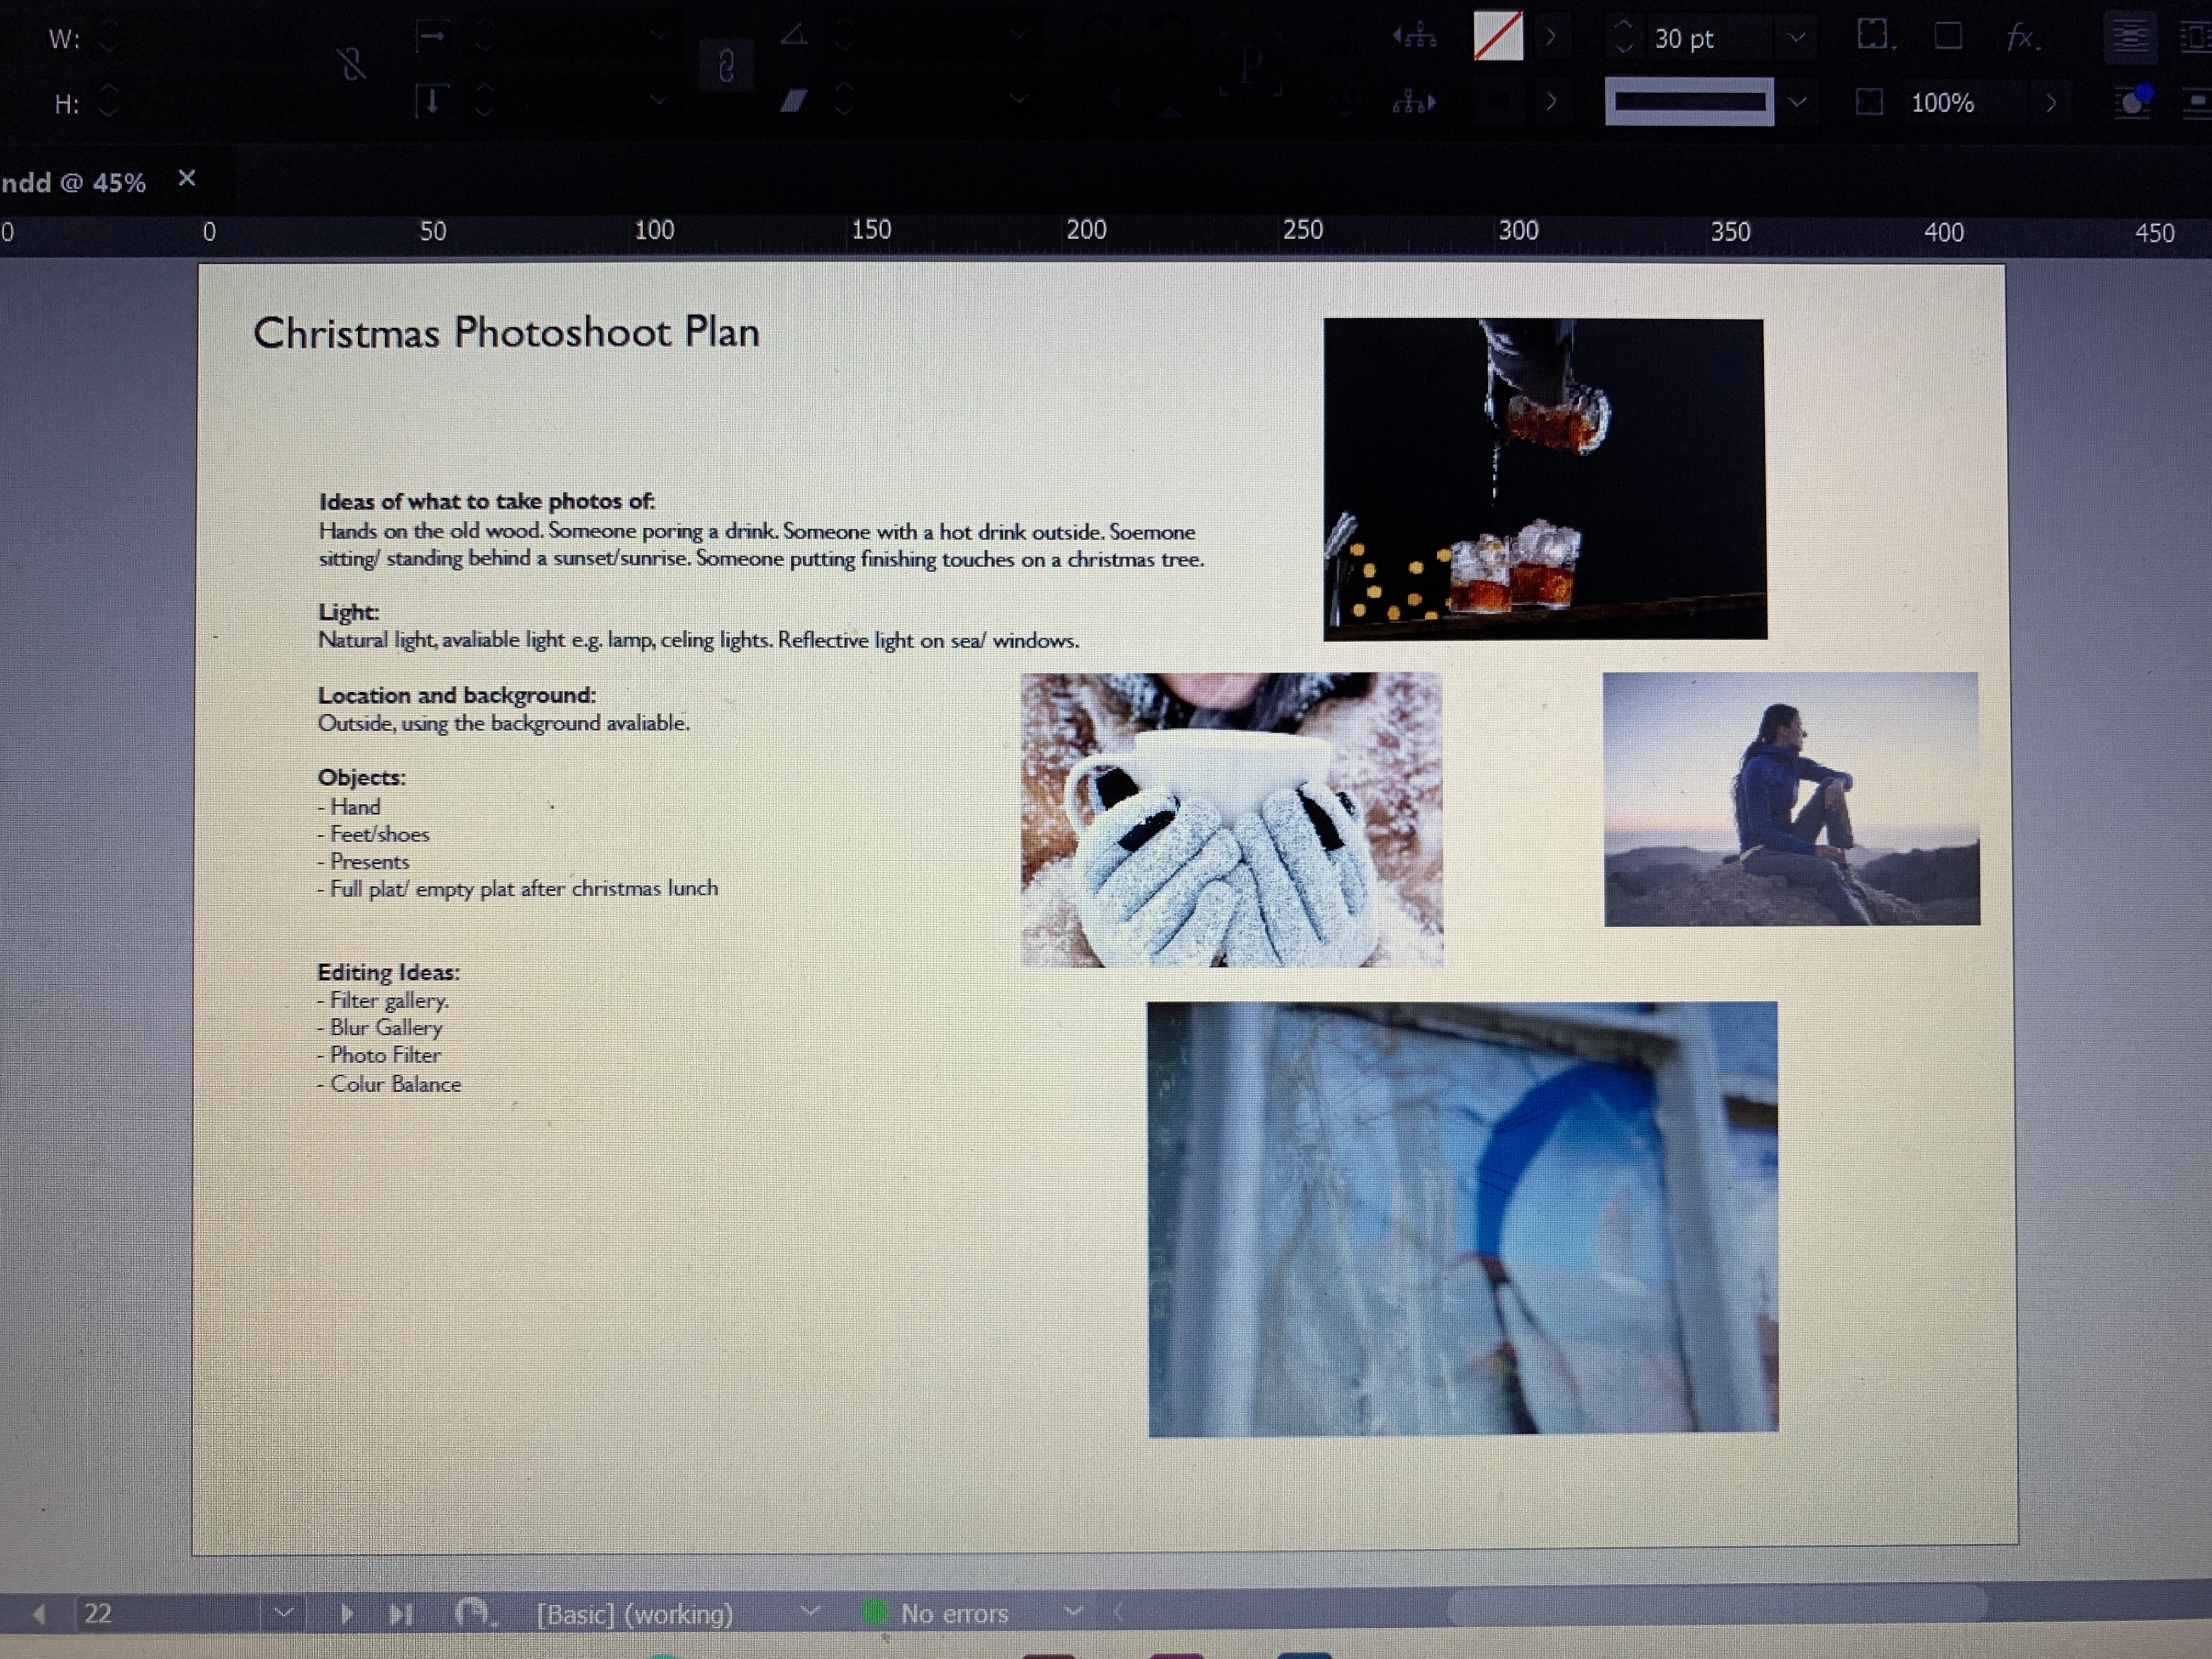This screenshot has width=2212, height=1659.
Task: Open the page number 22 dropdown
Action: coord(284,1613)
